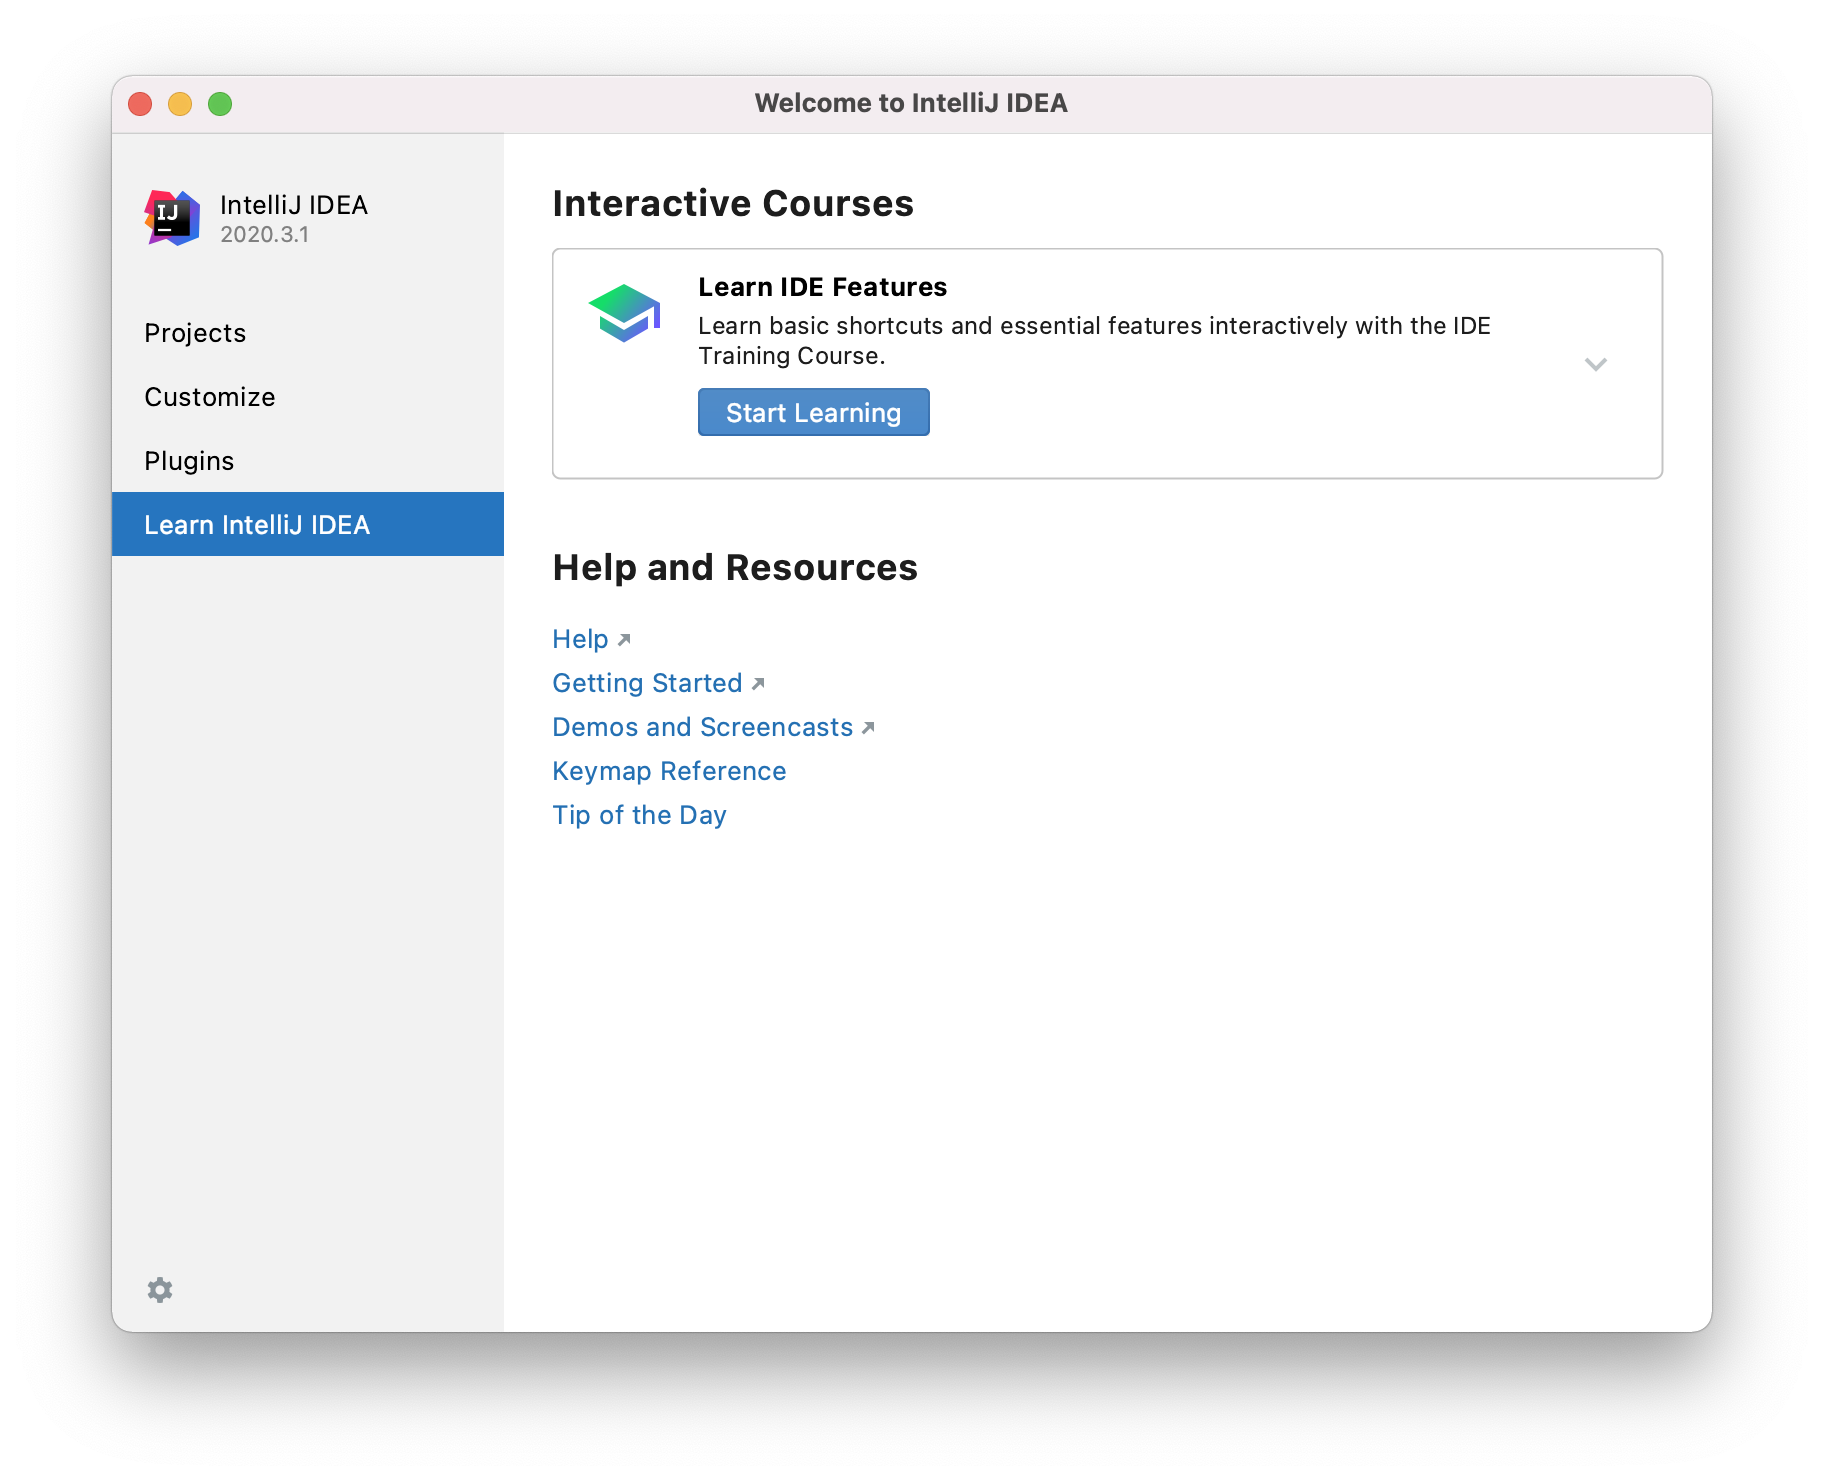1824x1480 pixels.
Task: Click the IntelliJ IDEA logo icon
Action: [173, 217]
